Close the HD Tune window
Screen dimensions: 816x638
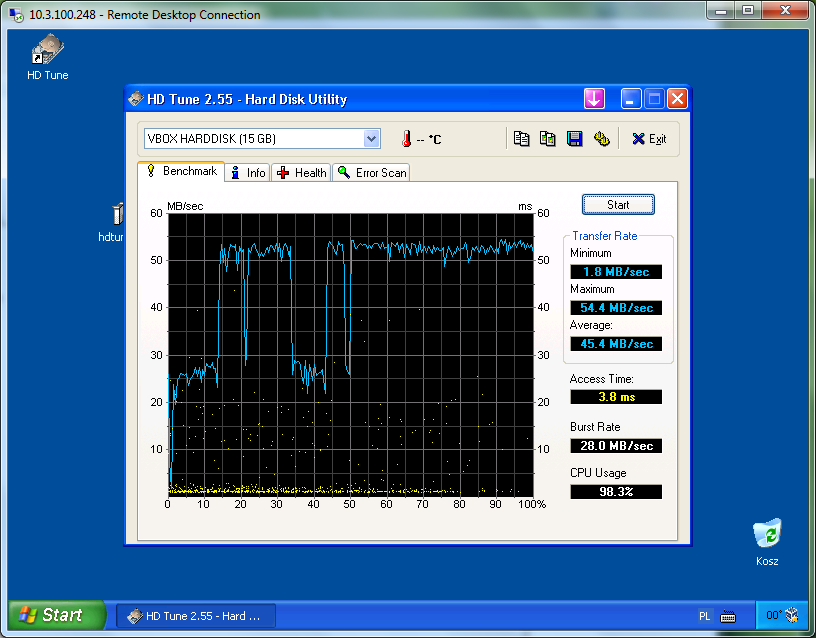(678, 98)
